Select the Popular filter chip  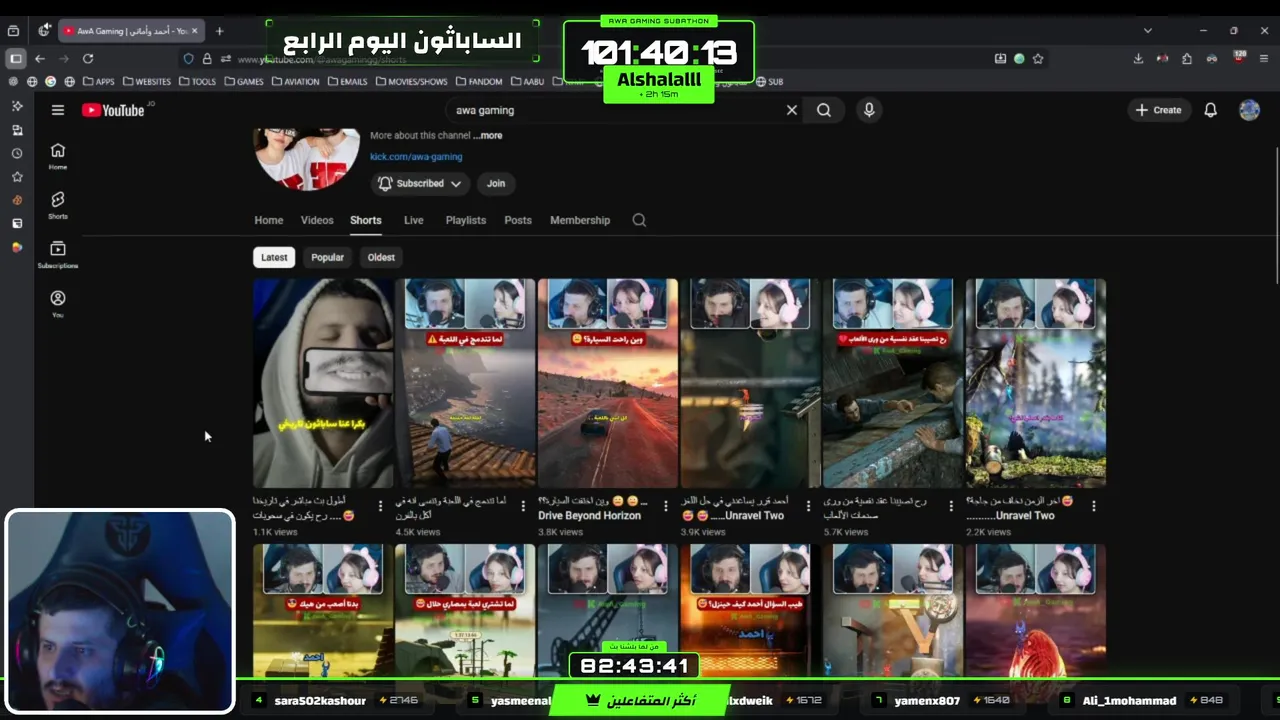327,257
